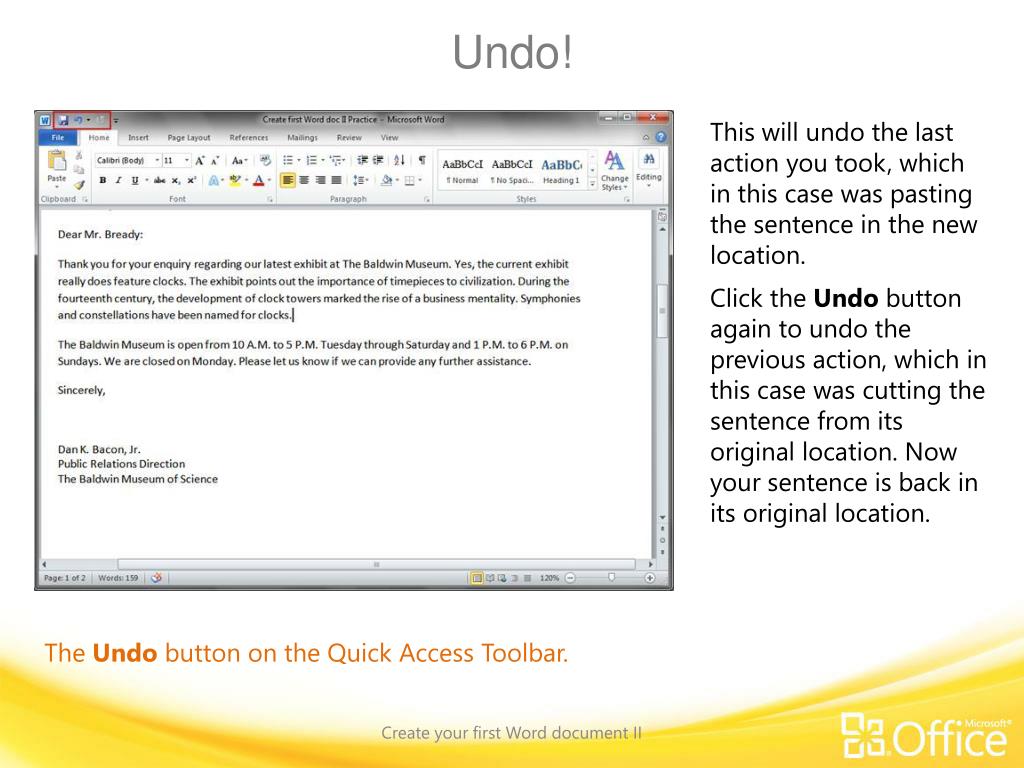Screen dimensions: 1024x768
Task: Open Customize Quick Access Toolbar dropdown
Action: 116,121
